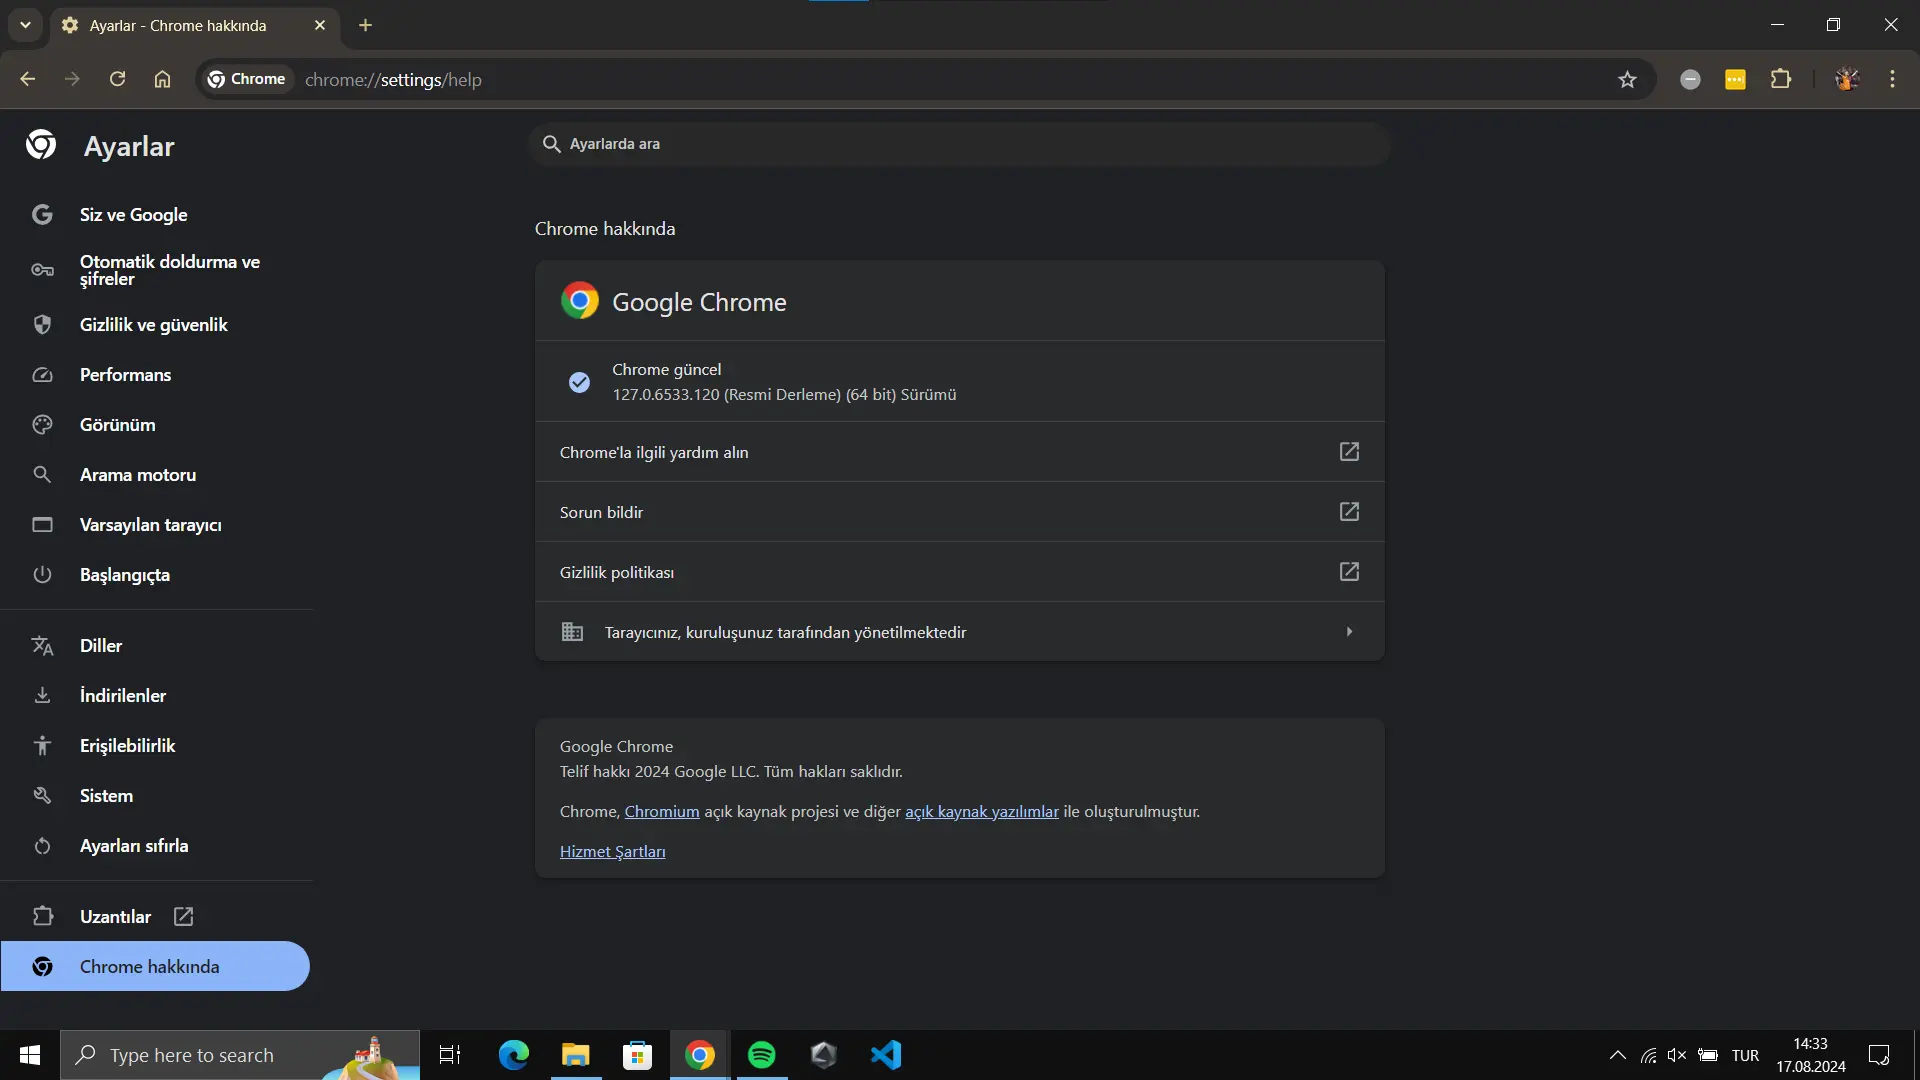Go to Gizlilik ve güvenlik

(156, 325)
